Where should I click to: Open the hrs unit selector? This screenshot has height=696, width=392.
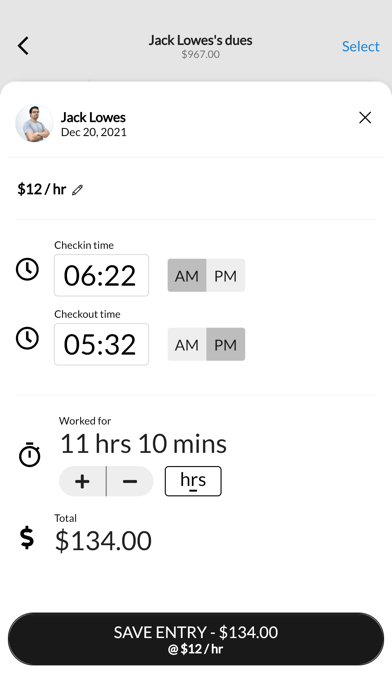point(193,481)
